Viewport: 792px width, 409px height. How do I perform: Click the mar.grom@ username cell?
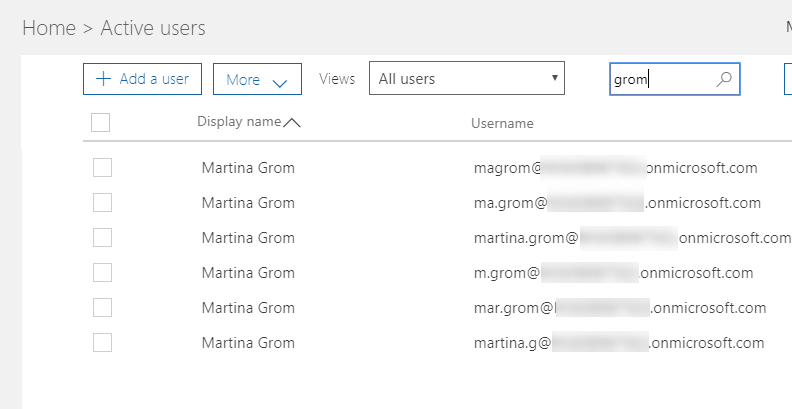point(620,308)
